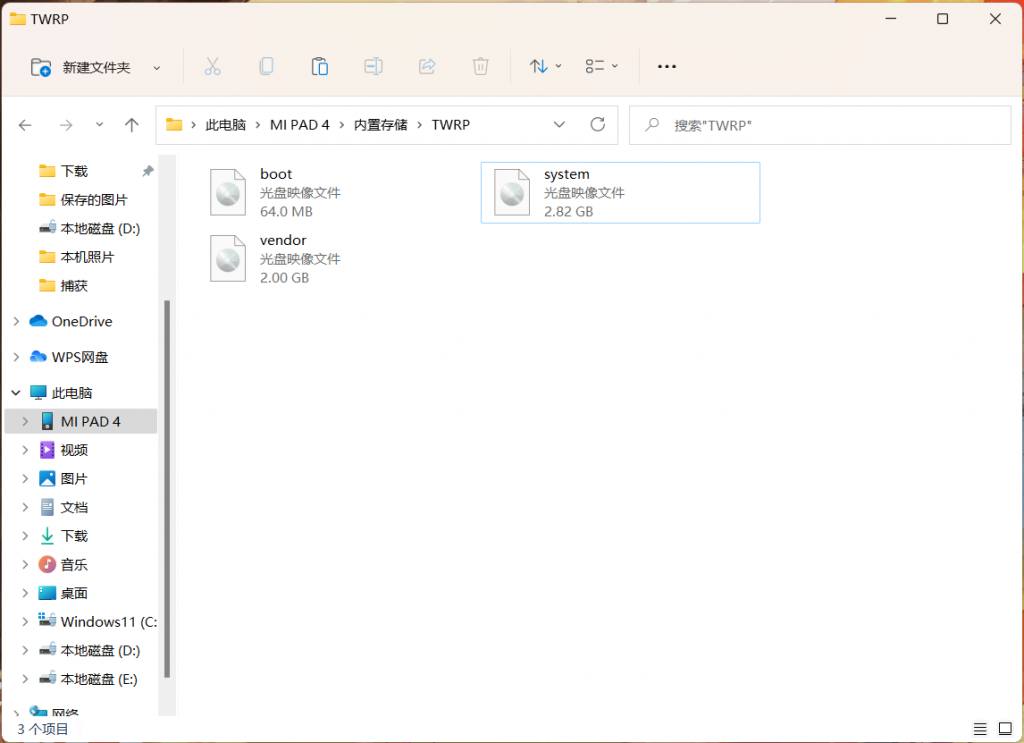Image resolution: width=1024 pixels, height=743 pixels.
Task: Click the Paste clipboard icon
Action: point(320,66)
